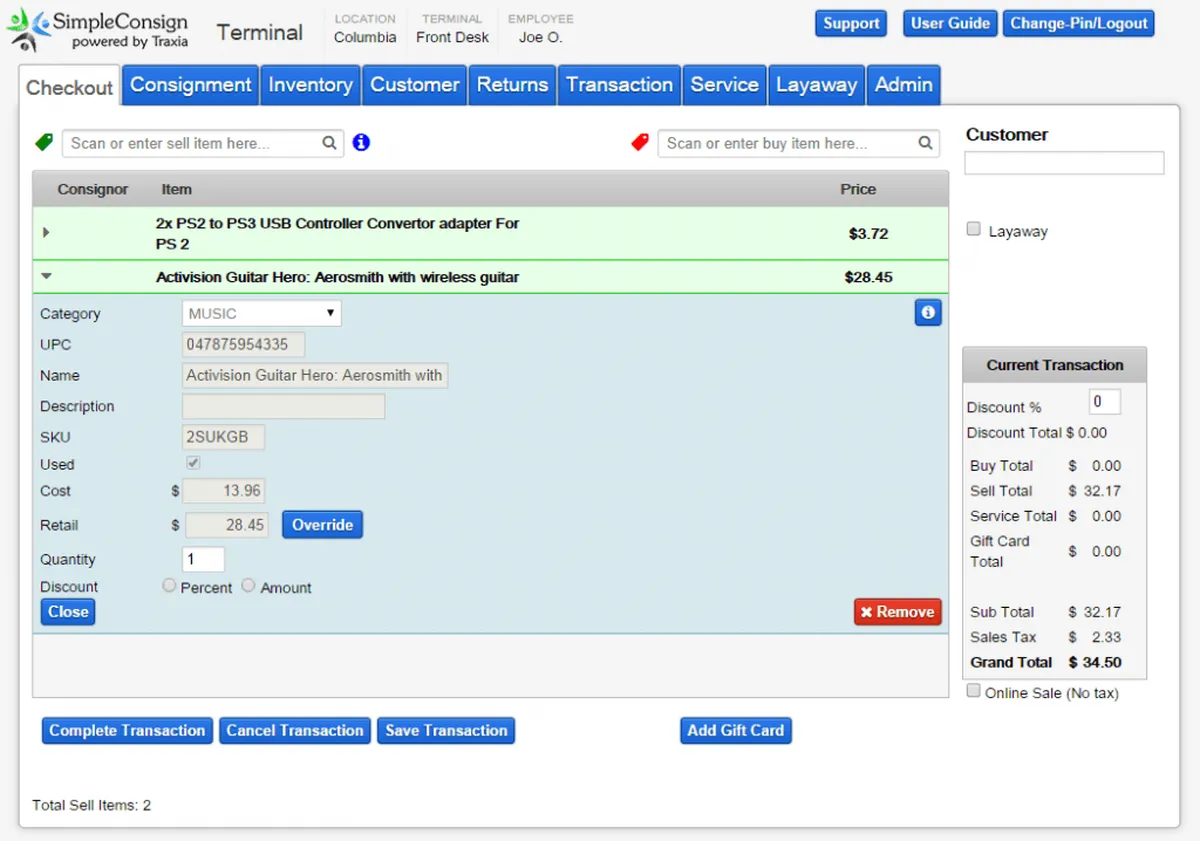Image resolution: width=1200 pixels, height=841 pixels.
Task: Open the Returns tab
Action: (x=512, y=85)
